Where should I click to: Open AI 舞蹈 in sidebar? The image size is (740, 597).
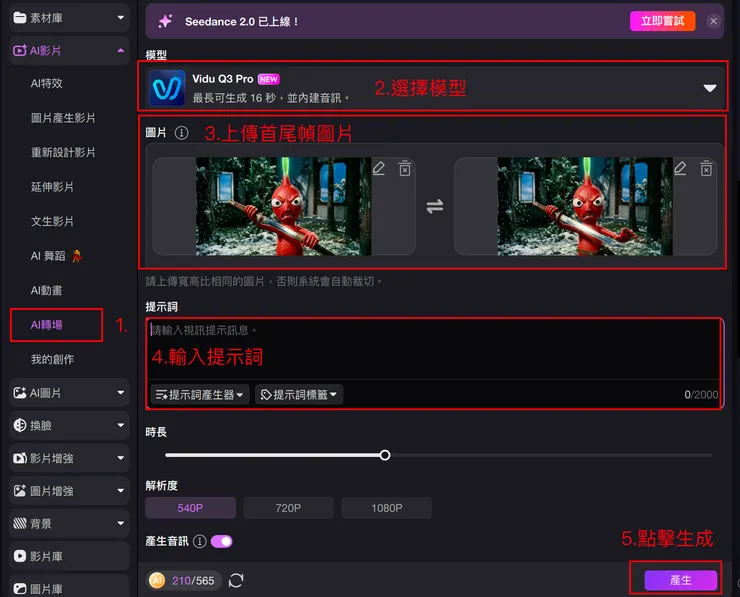coord(56,256)
